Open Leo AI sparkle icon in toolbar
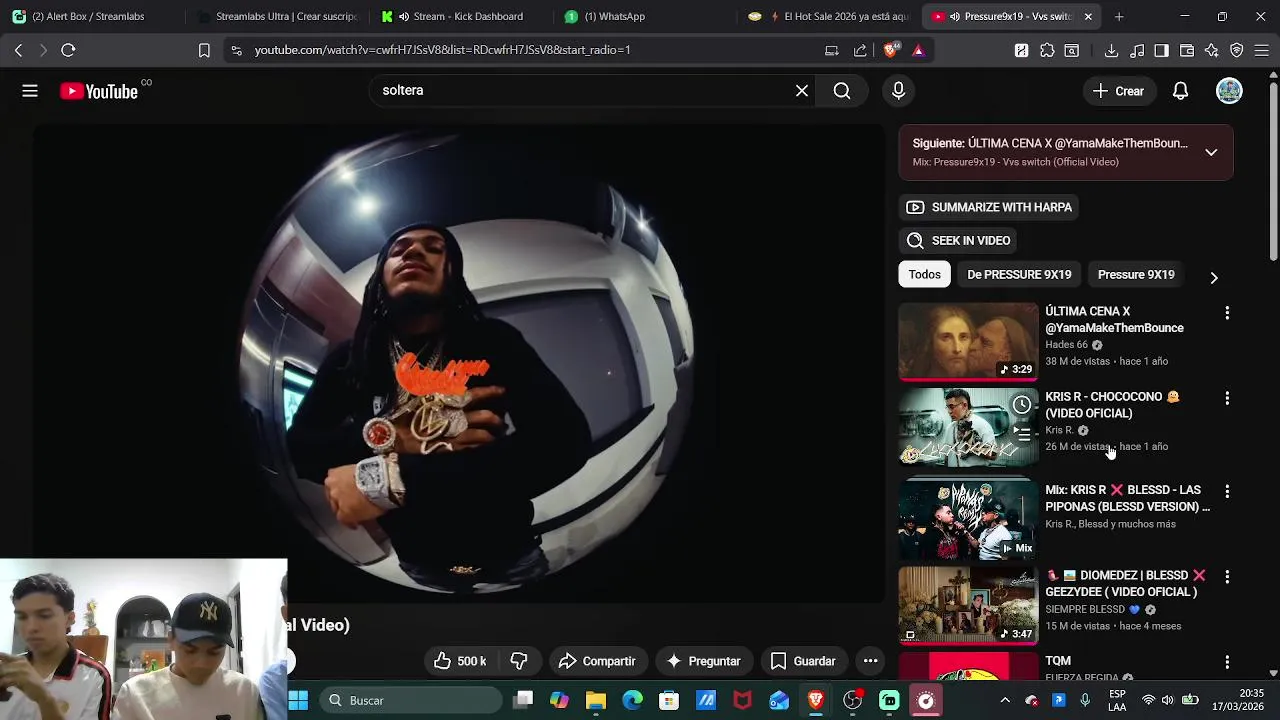This screenshot has height=720, width=1280. point(1212,50)
